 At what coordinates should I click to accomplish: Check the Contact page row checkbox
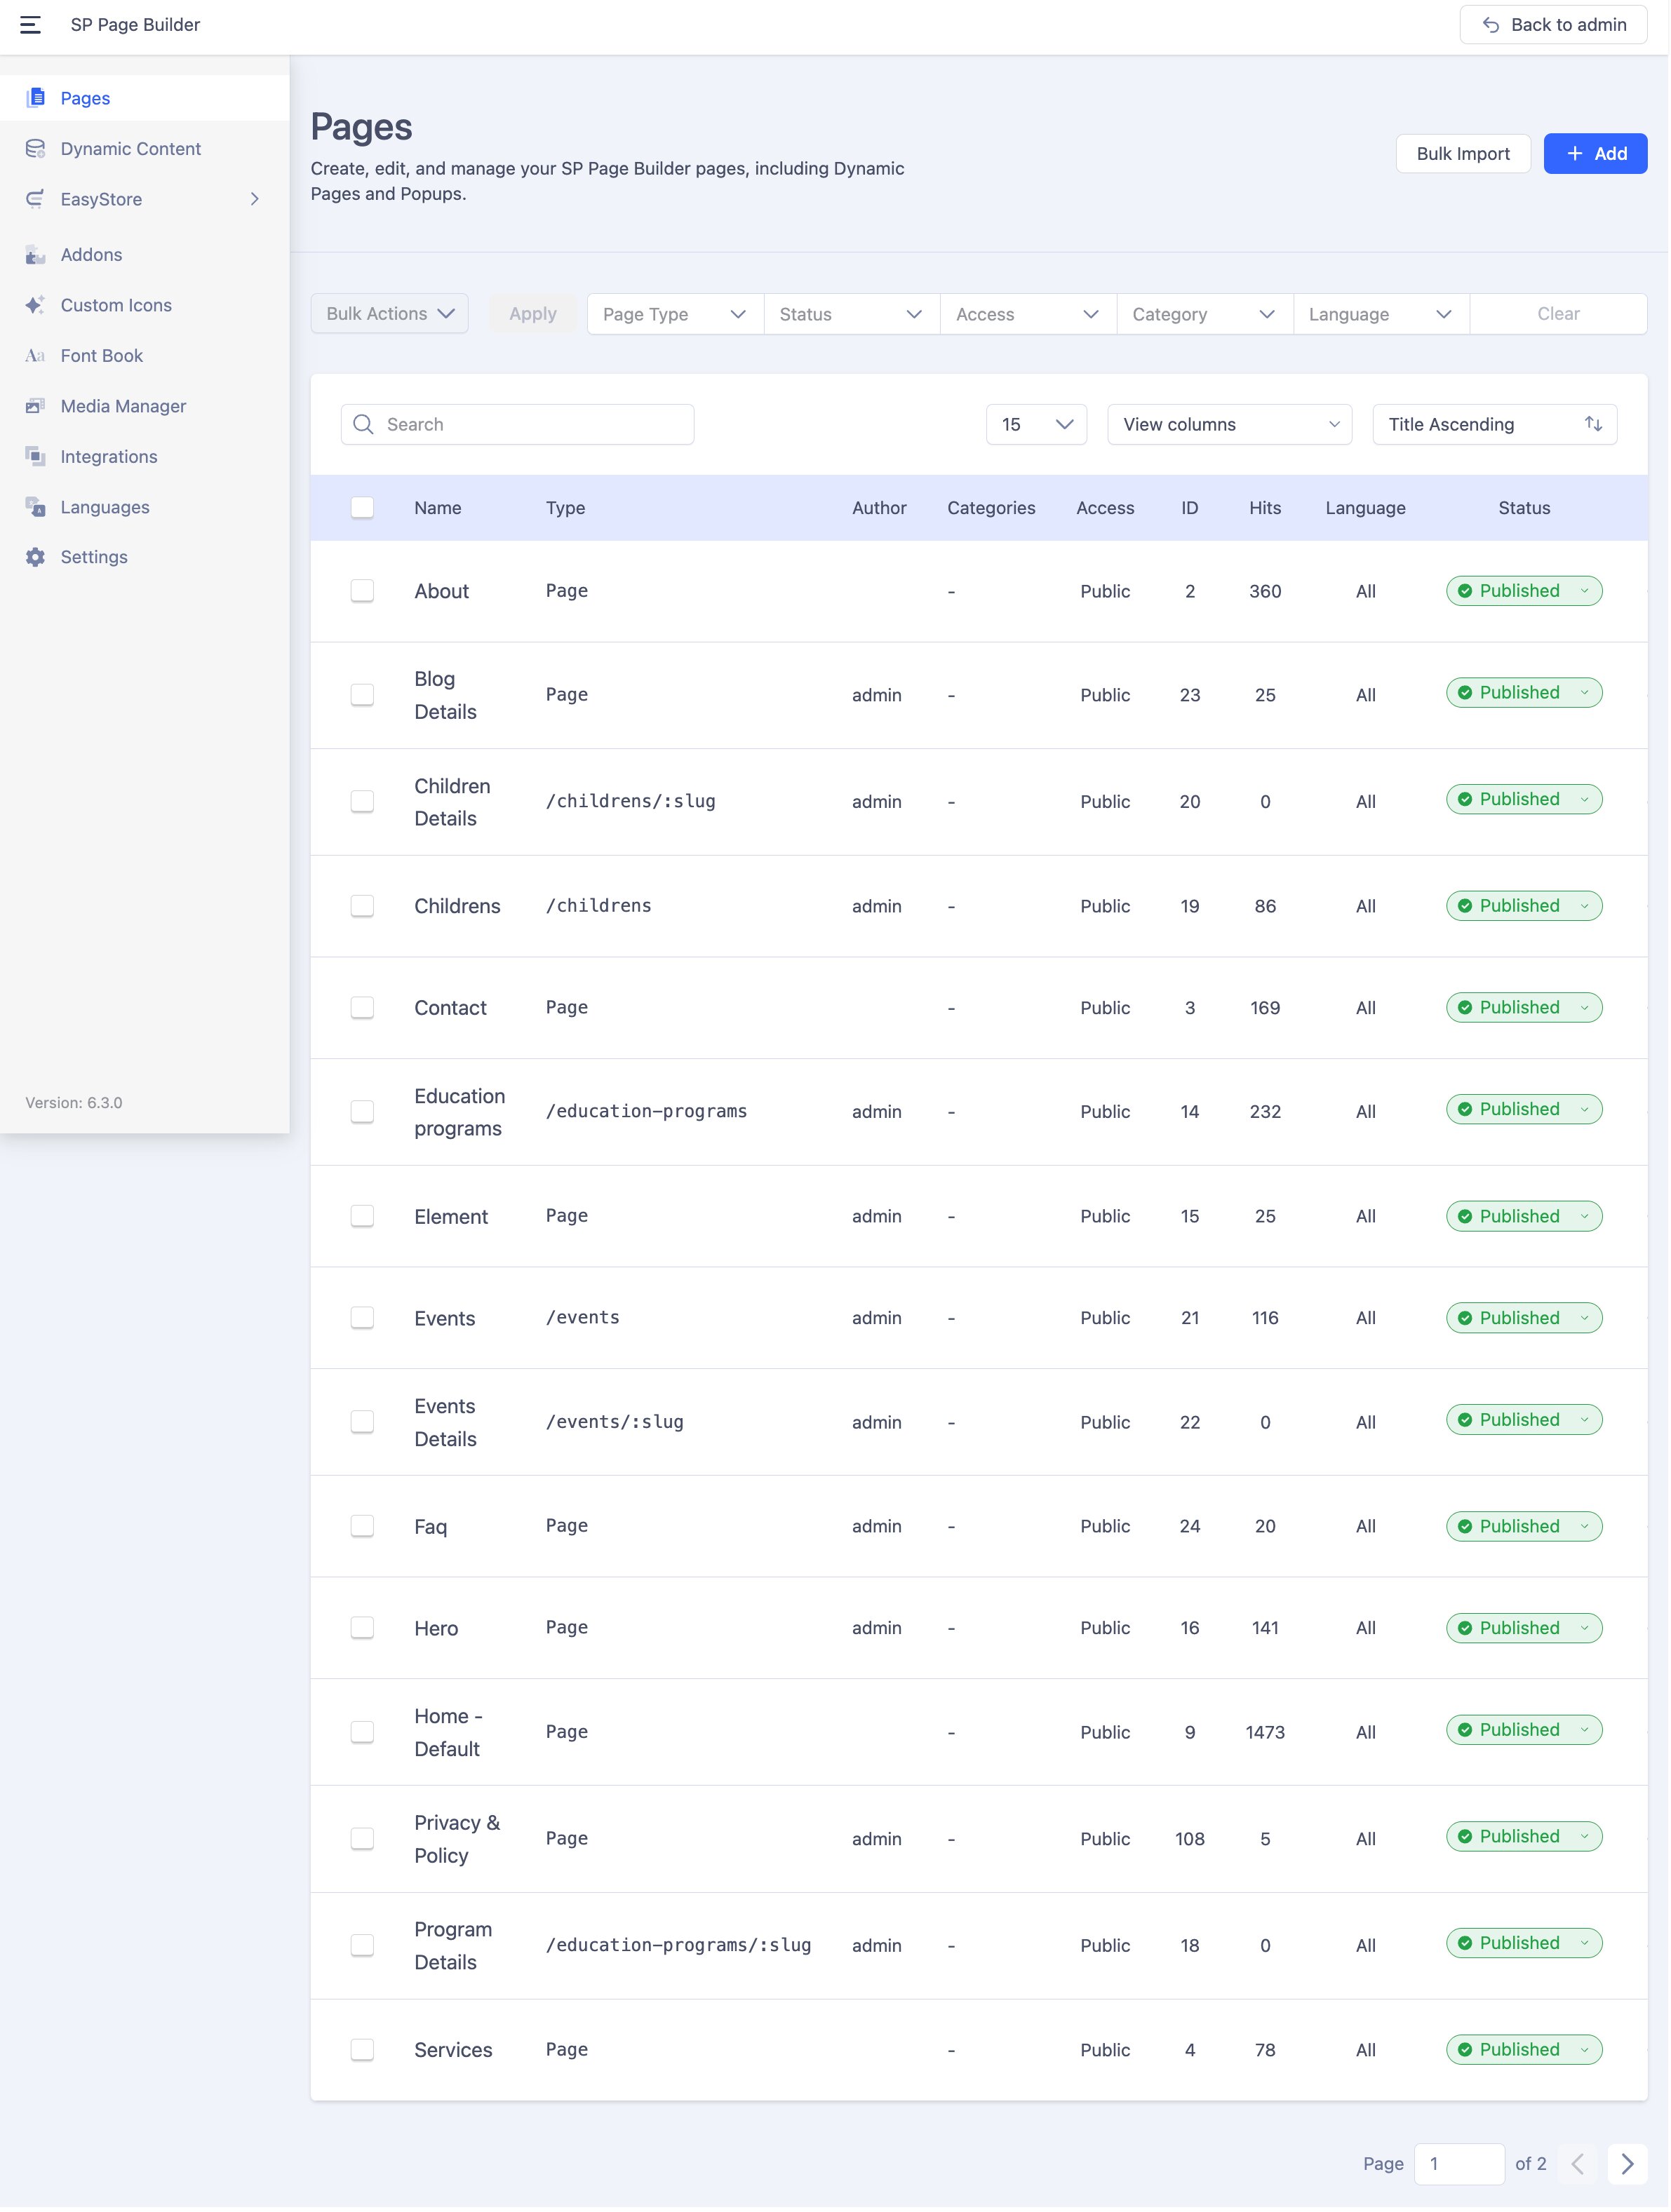[x=362, y=1007]
